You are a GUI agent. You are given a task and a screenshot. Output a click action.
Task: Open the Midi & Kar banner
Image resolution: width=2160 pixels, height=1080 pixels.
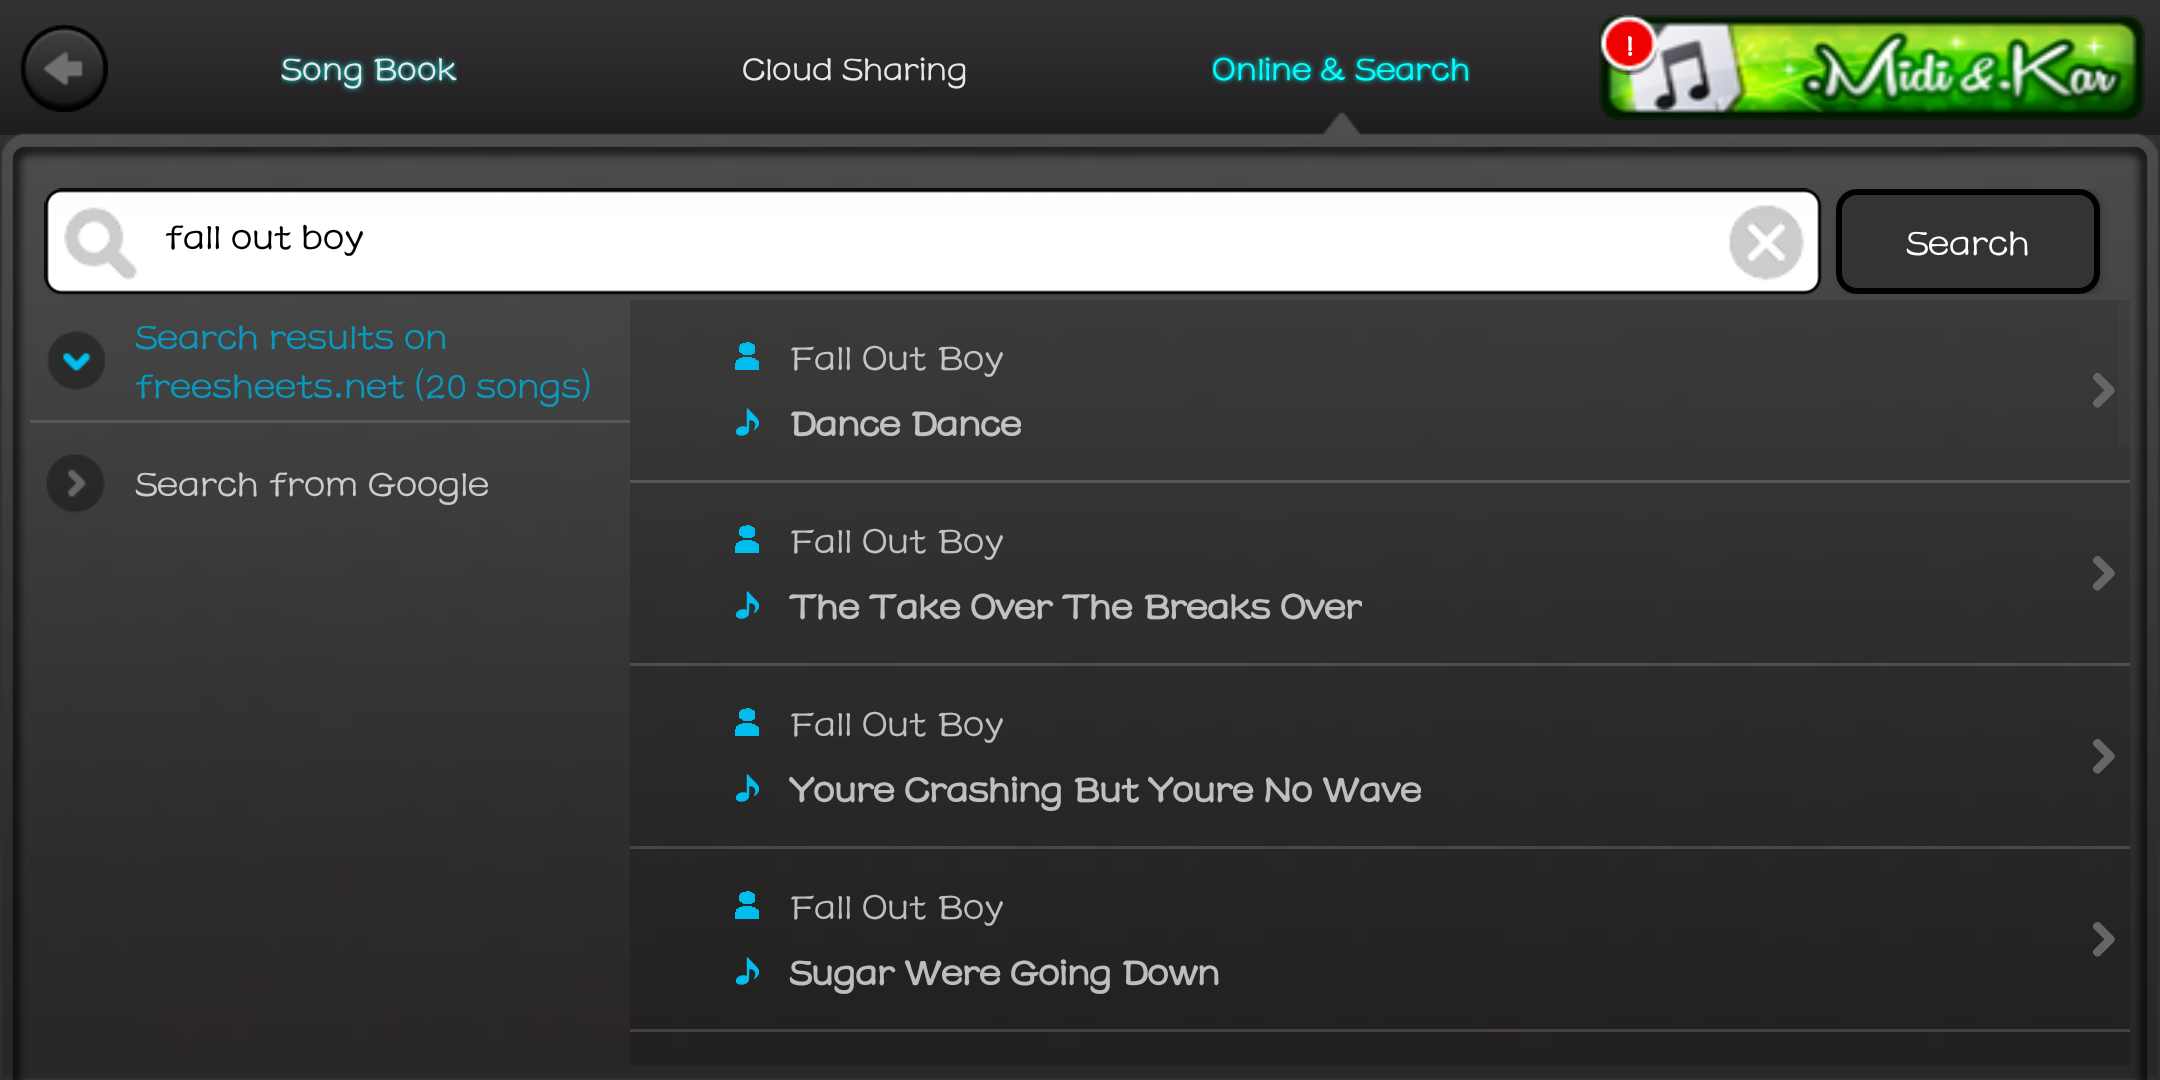point(1872,68)
